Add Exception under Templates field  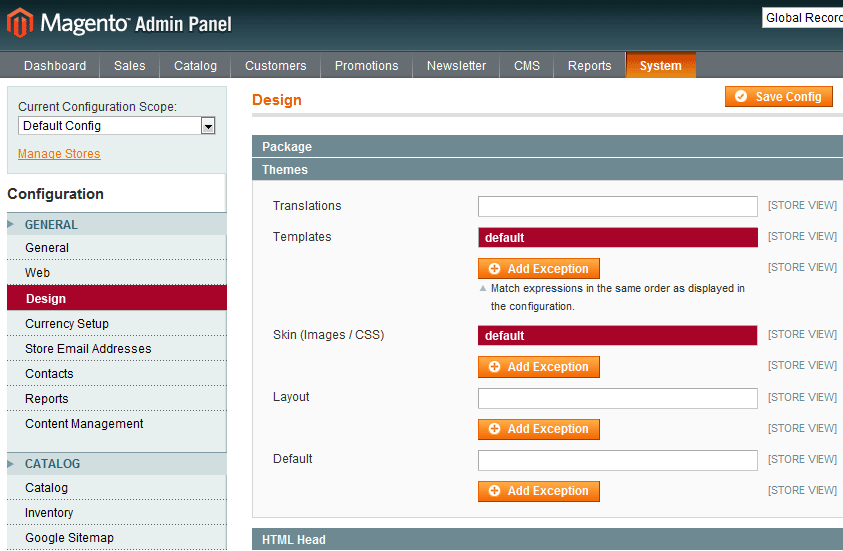point(539,268)
